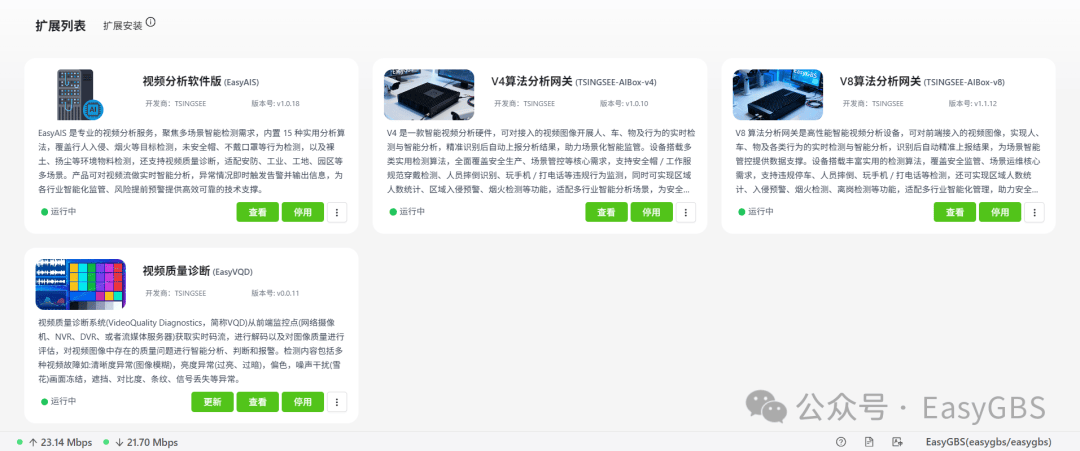The height and width of the screenshot is (451, 1080).
Task: Click the V4算法分析网关 device thumbnail
Action: pos(428,94)
